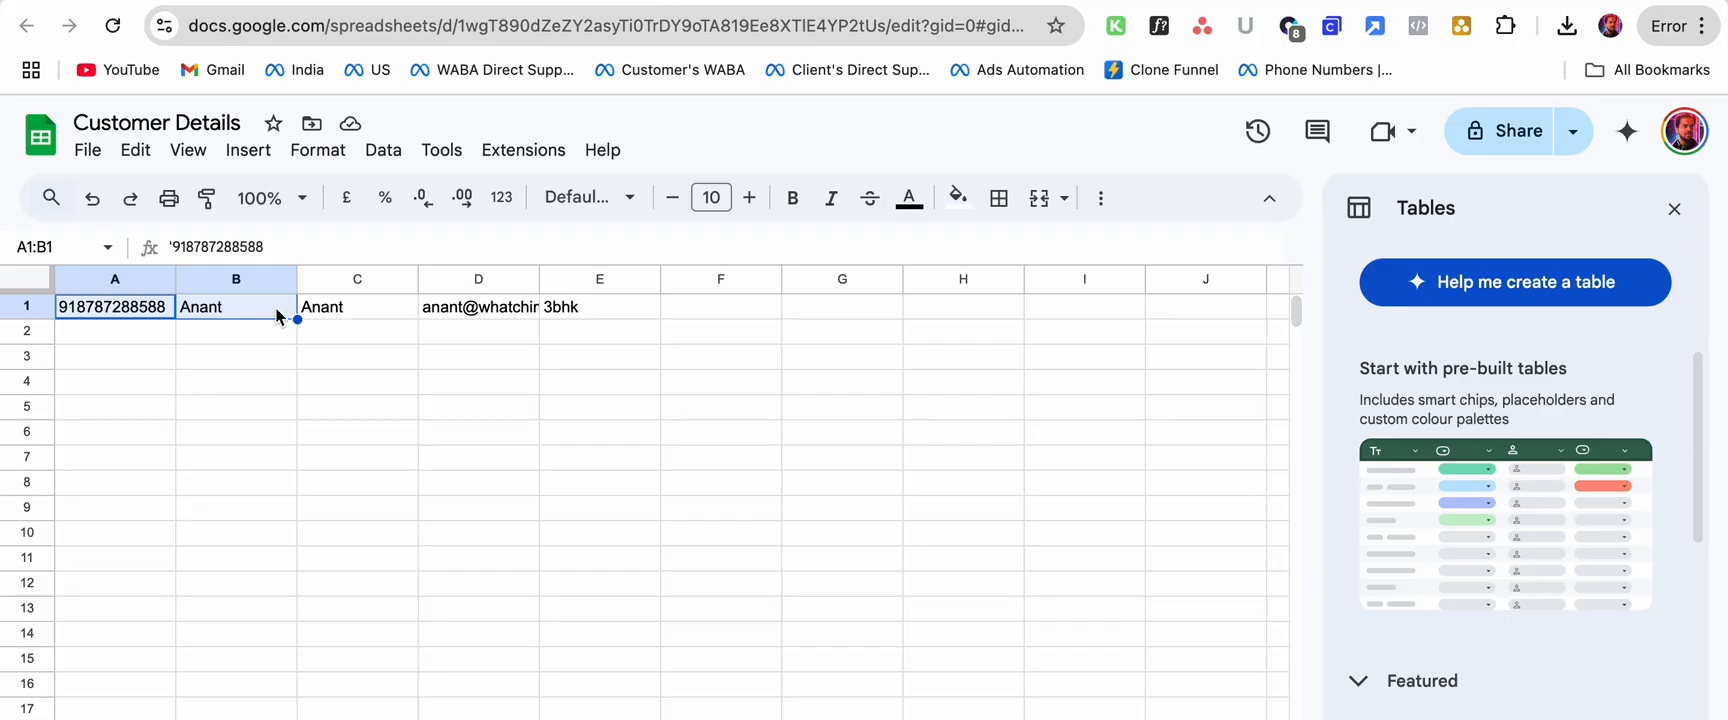This screenshot has width=1728, height=720.
Task: Format cells as currency (£)
Action: [x=346, y=198]
